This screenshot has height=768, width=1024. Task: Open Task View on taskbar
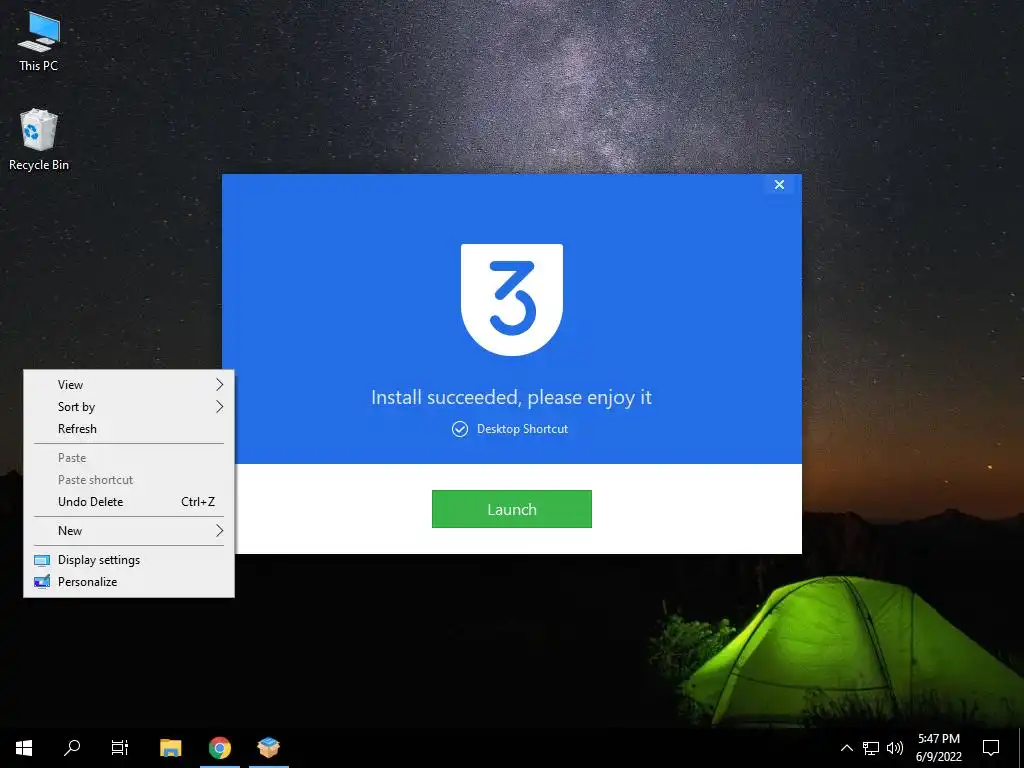click(120, 748)
